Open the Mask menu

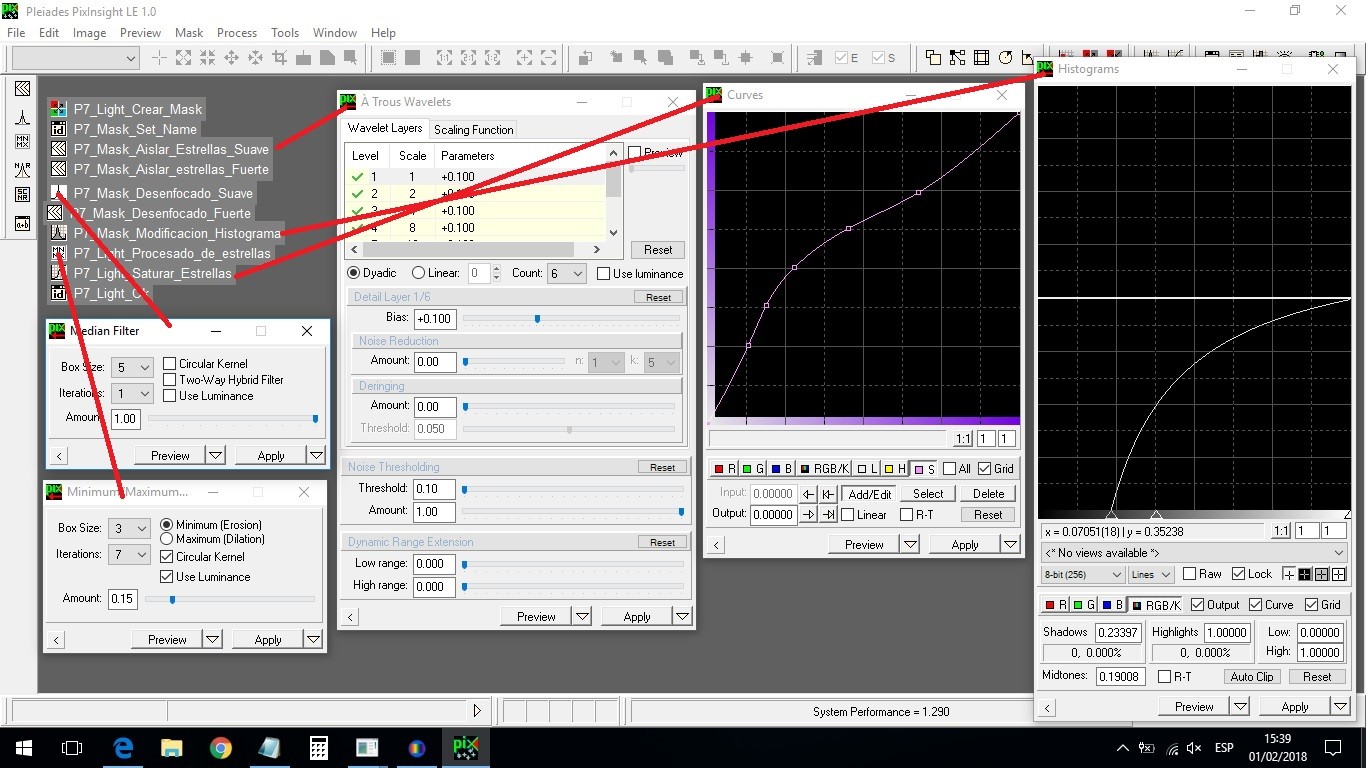click(189, 32)
